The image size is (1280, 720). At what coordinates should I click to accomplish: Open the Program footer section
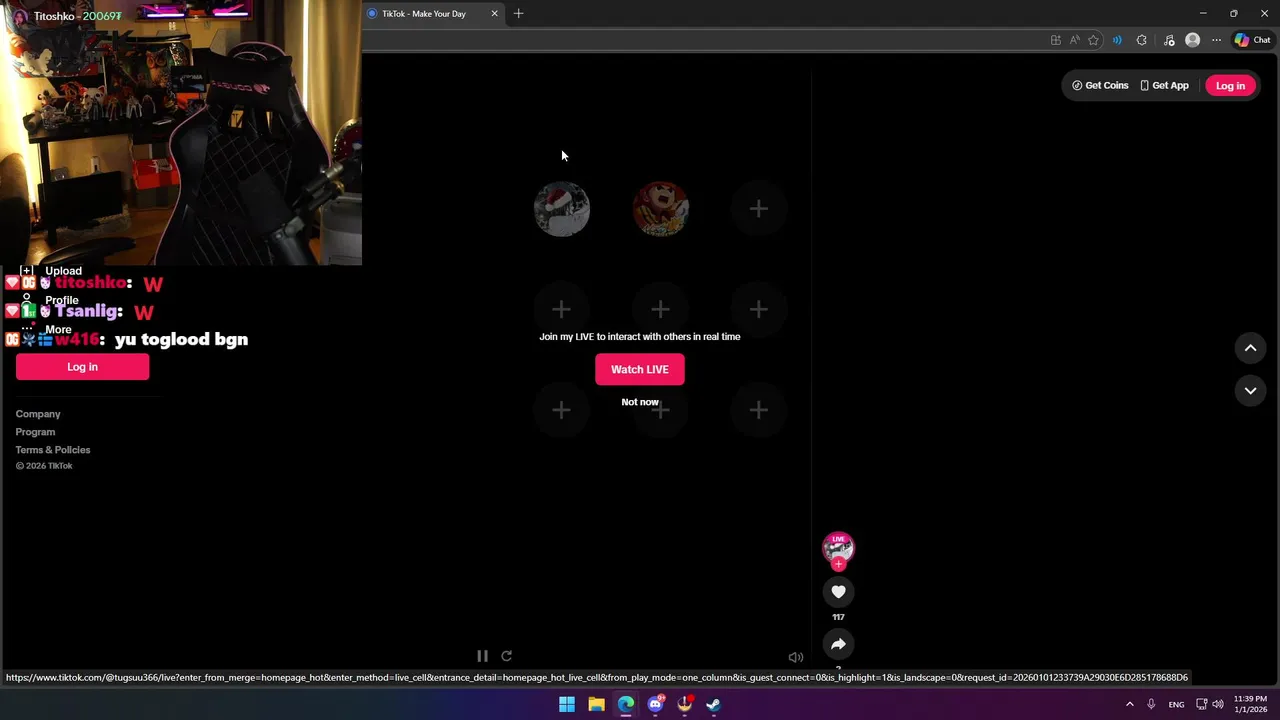tap(35, 432)
